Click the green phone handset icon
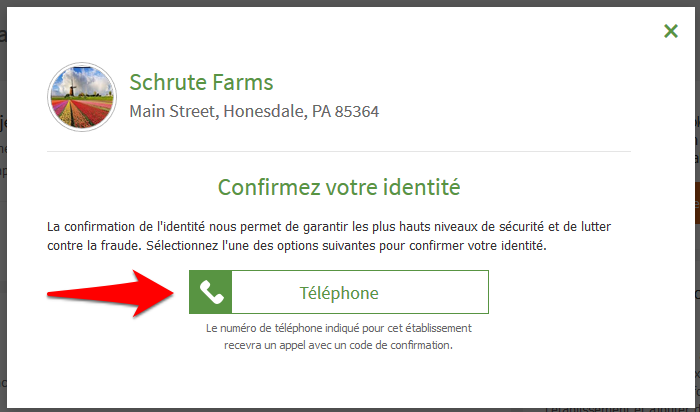Viewport: 700px width, 412px height. [x=210, y=292]
